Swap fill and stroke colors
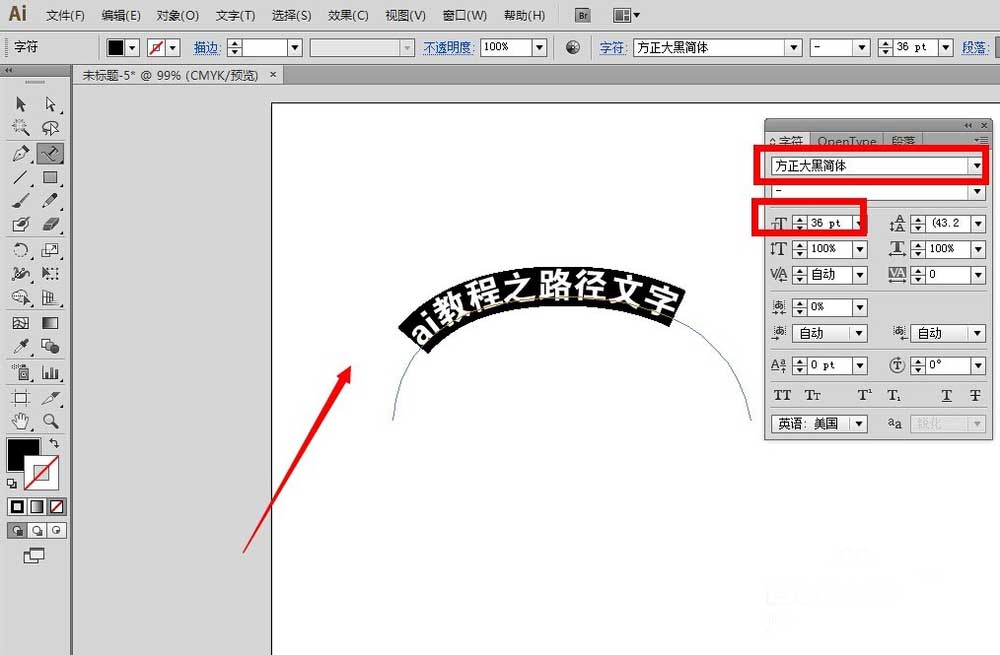 point(54,443)
